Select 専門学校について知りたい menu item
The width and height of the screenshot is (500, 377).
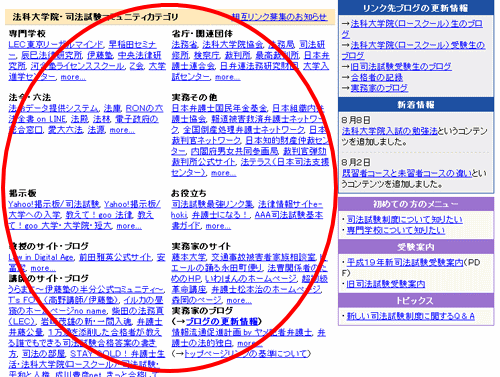(395, 230)
